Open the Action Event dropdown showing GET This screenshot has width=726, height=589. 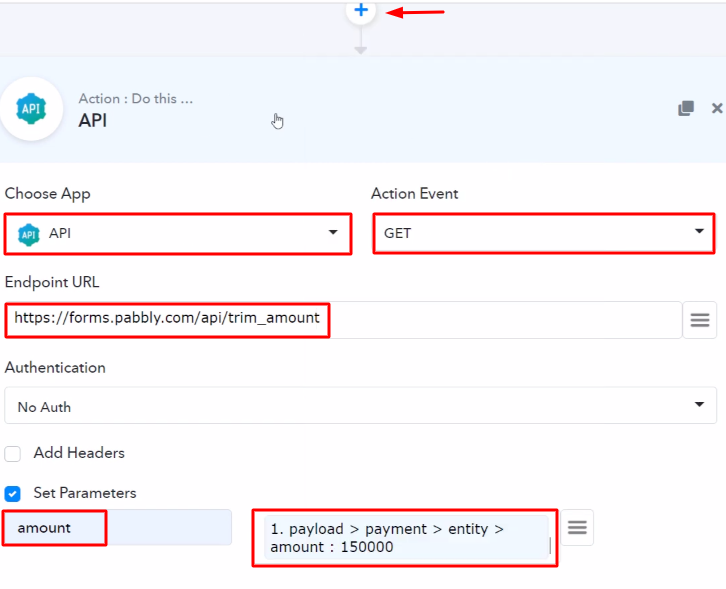(544, 233)
